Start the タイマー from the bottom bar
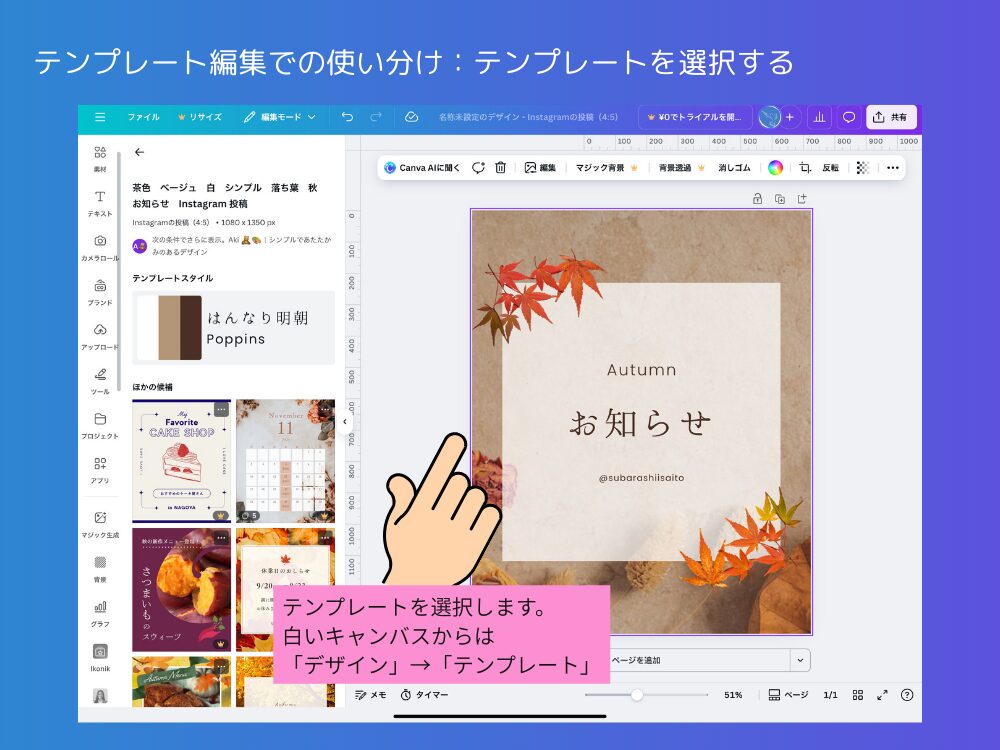 tap(425, 694)
